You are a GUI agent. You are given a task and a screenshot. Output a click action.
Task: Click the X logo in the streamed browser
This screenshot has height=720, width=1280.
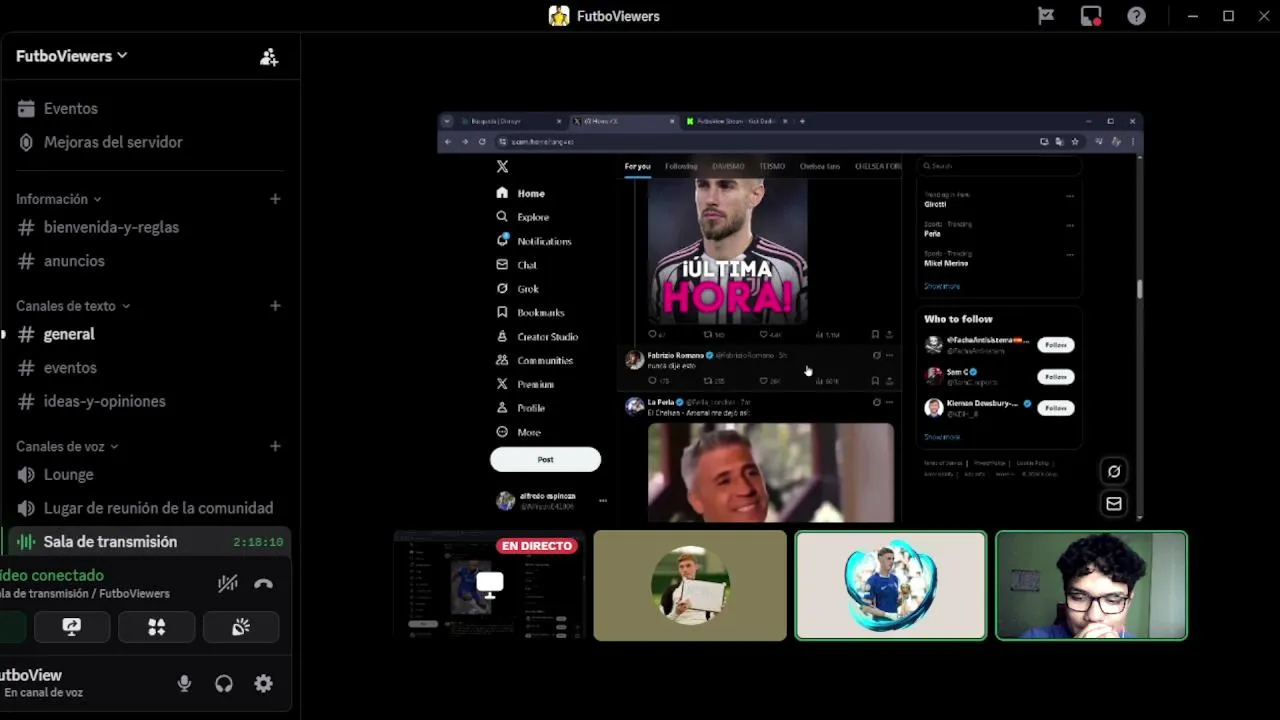pos(502,167)
